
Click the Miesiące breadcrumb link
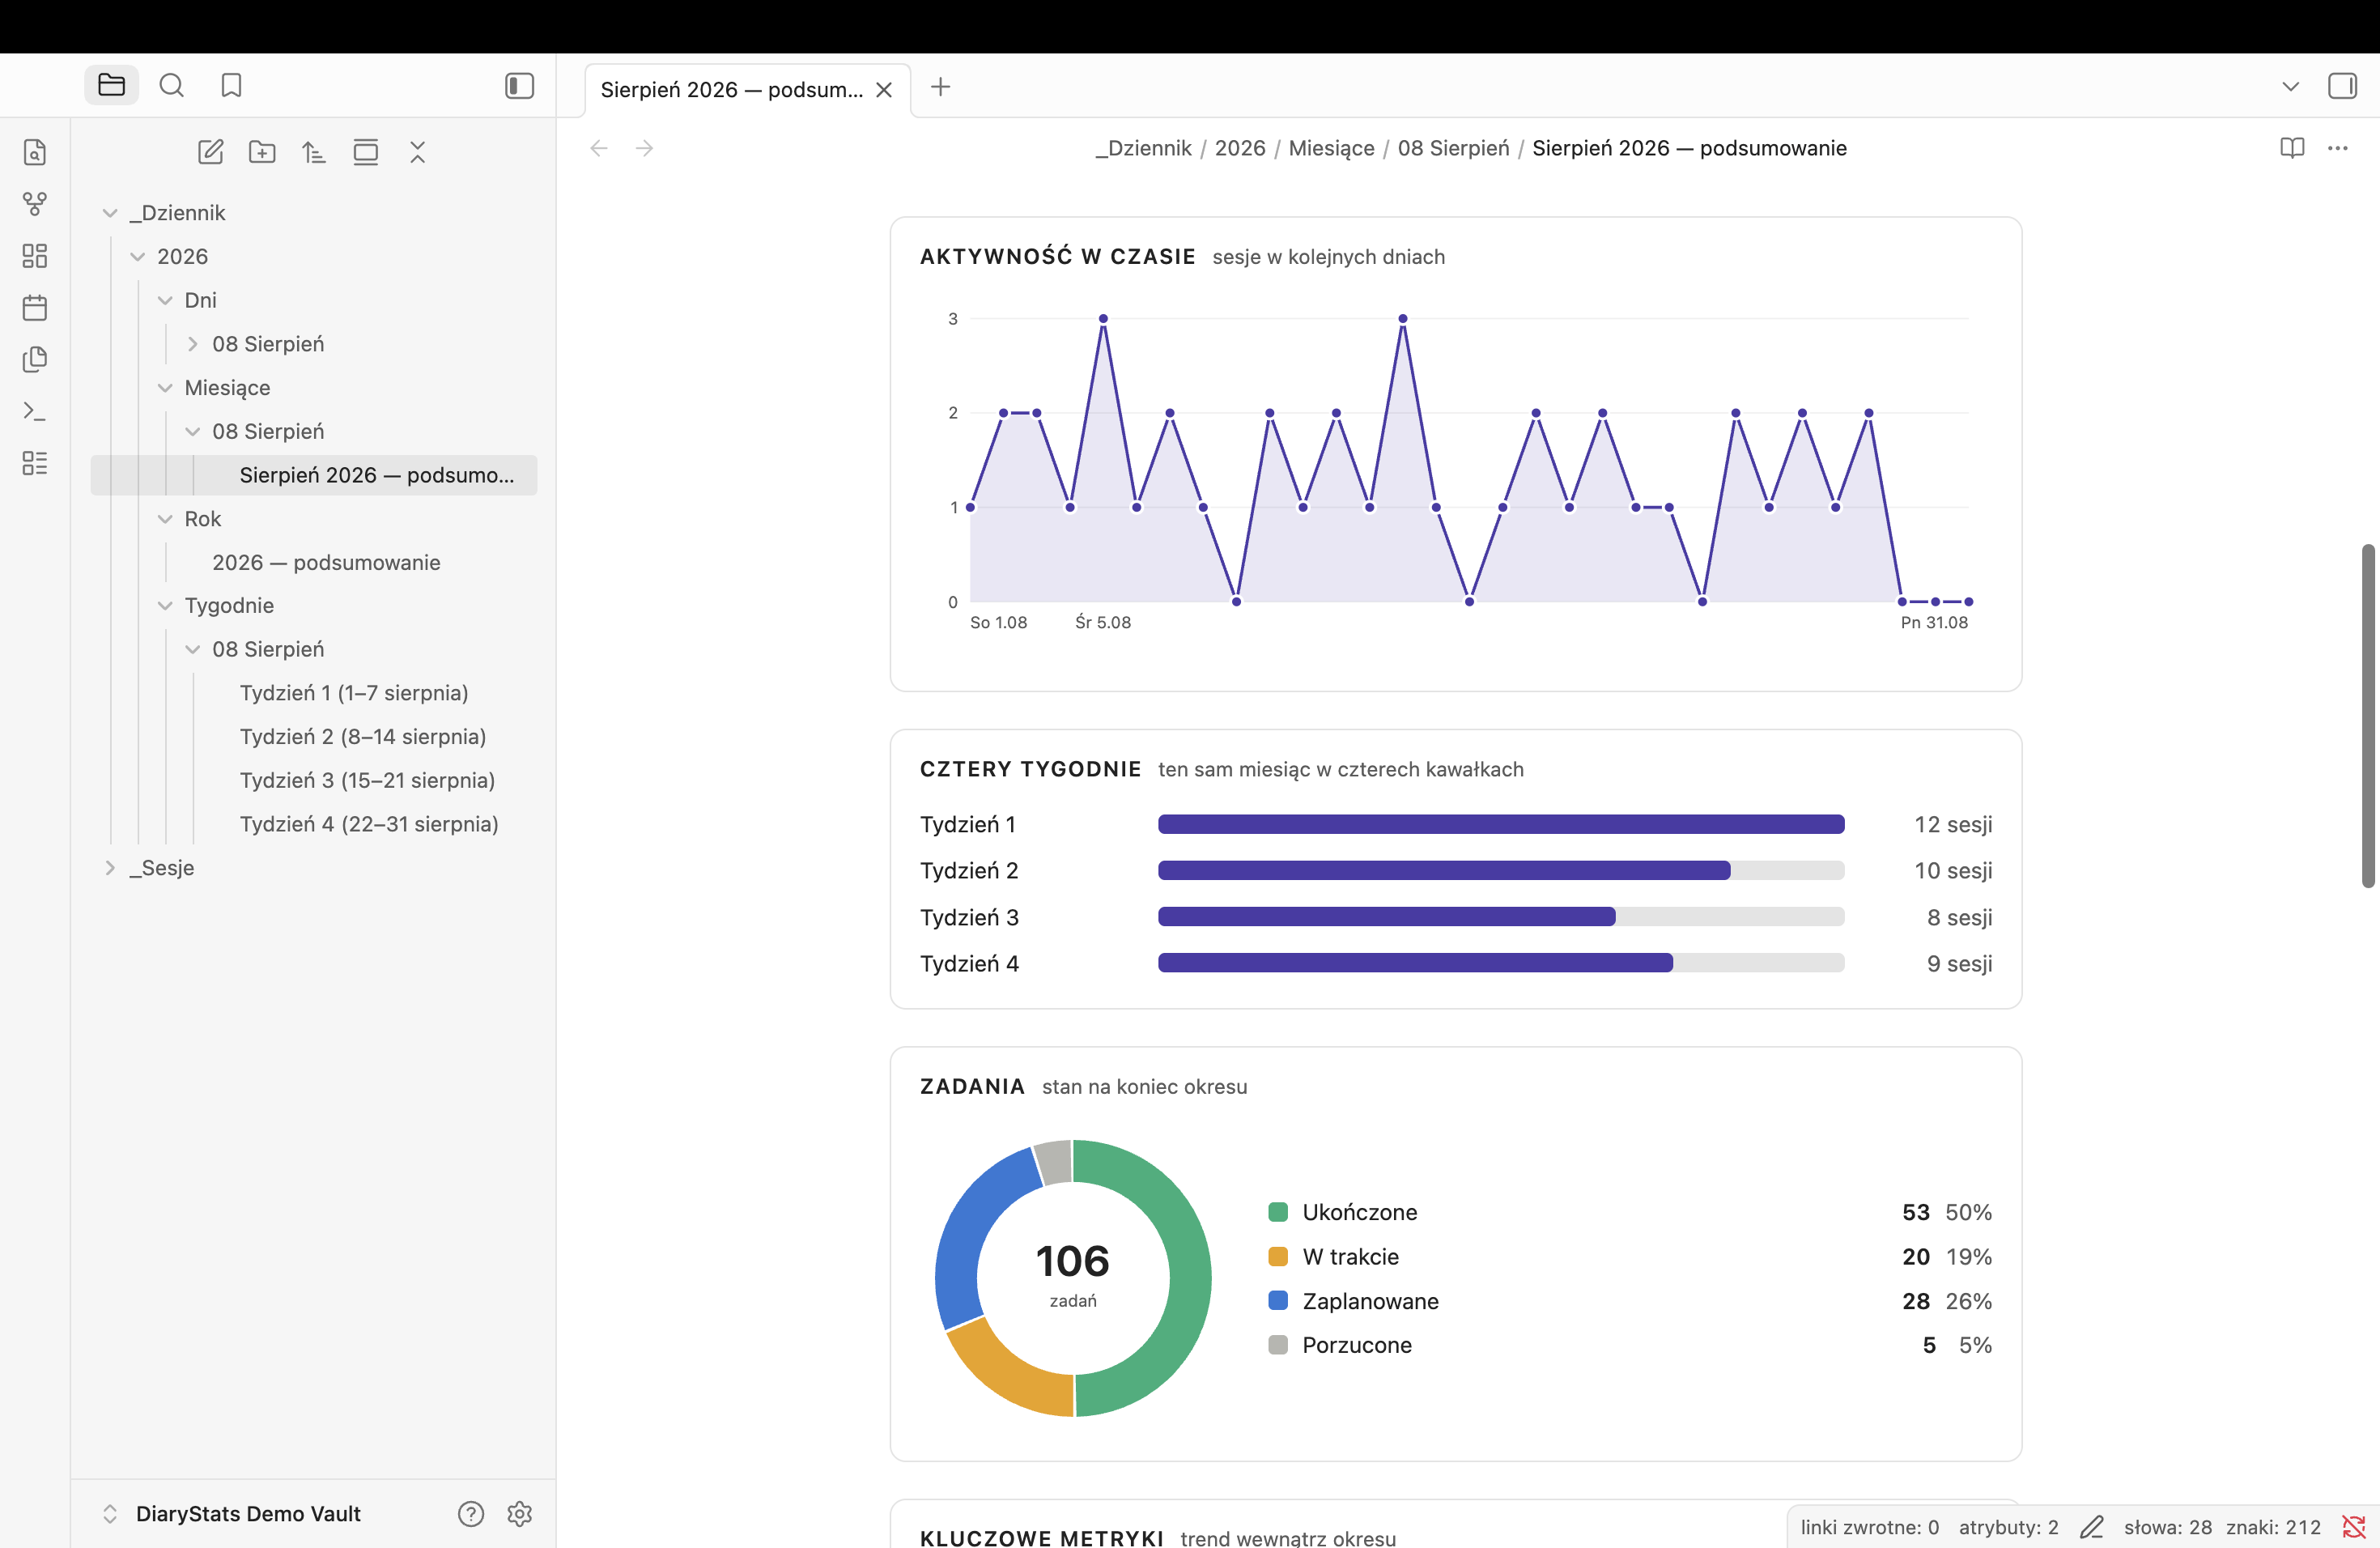(x=1331, y=148)
